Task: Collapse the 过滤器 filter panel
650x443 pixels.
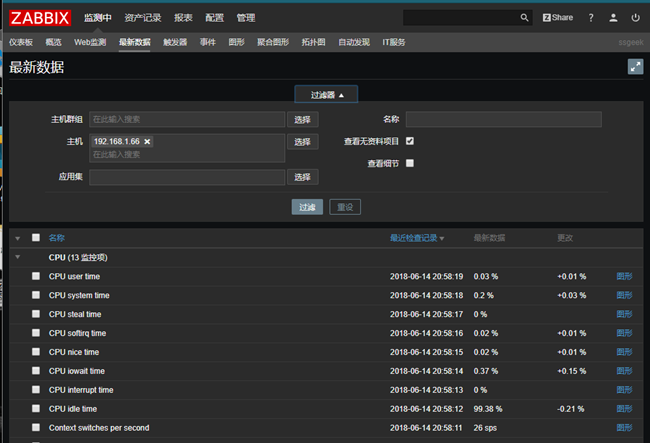Action: pos(326,95)
